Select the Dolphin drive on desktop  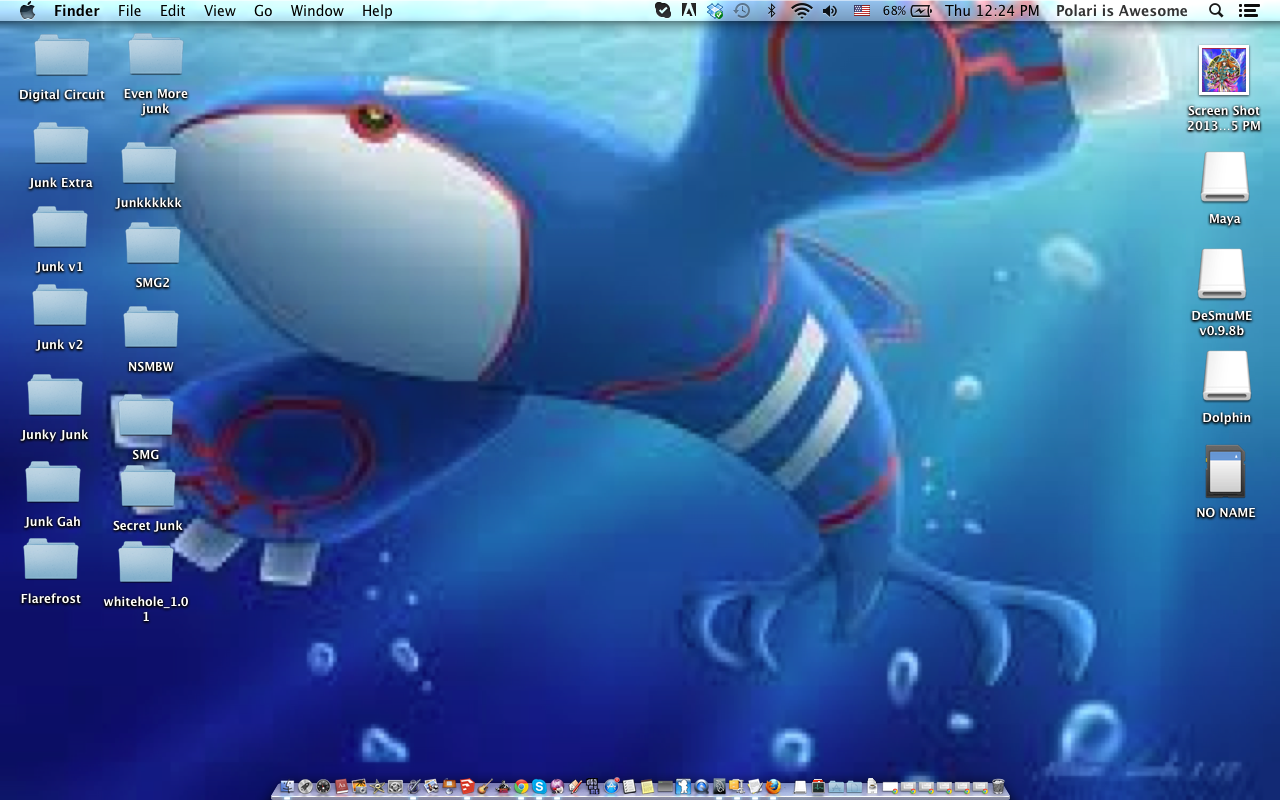point(1226,376)
